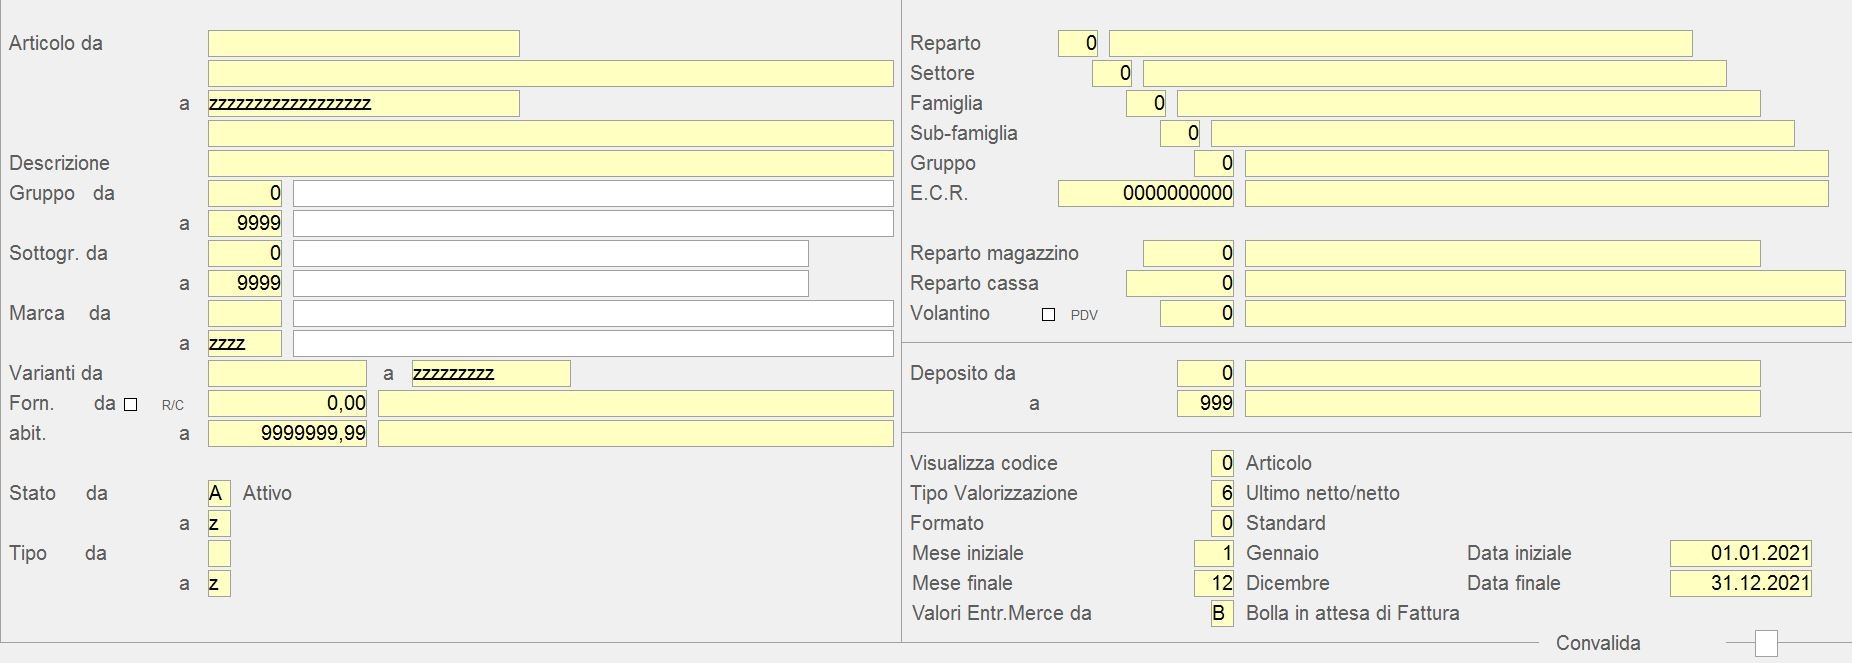1852x663 pixels.
Task: Focus the Reparto number field
Action: click(x=1077, y=43)
